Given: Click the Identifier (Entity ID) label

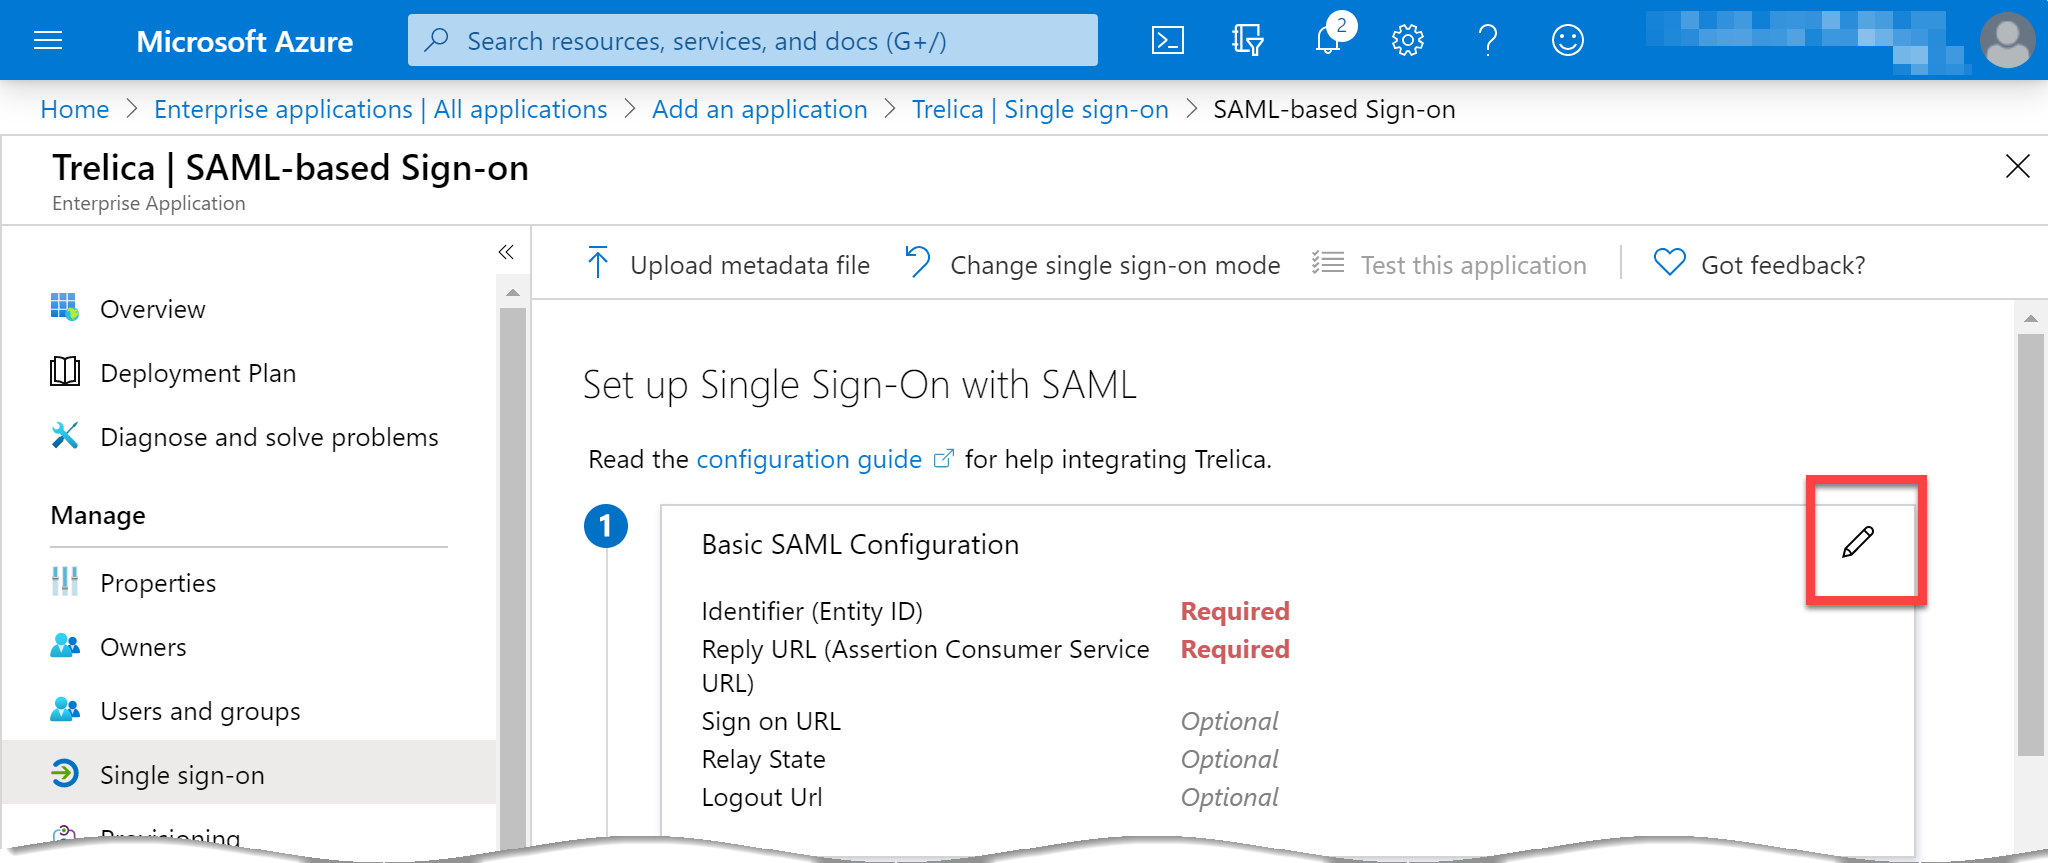Looking at the screenshot, I should 812,611.
